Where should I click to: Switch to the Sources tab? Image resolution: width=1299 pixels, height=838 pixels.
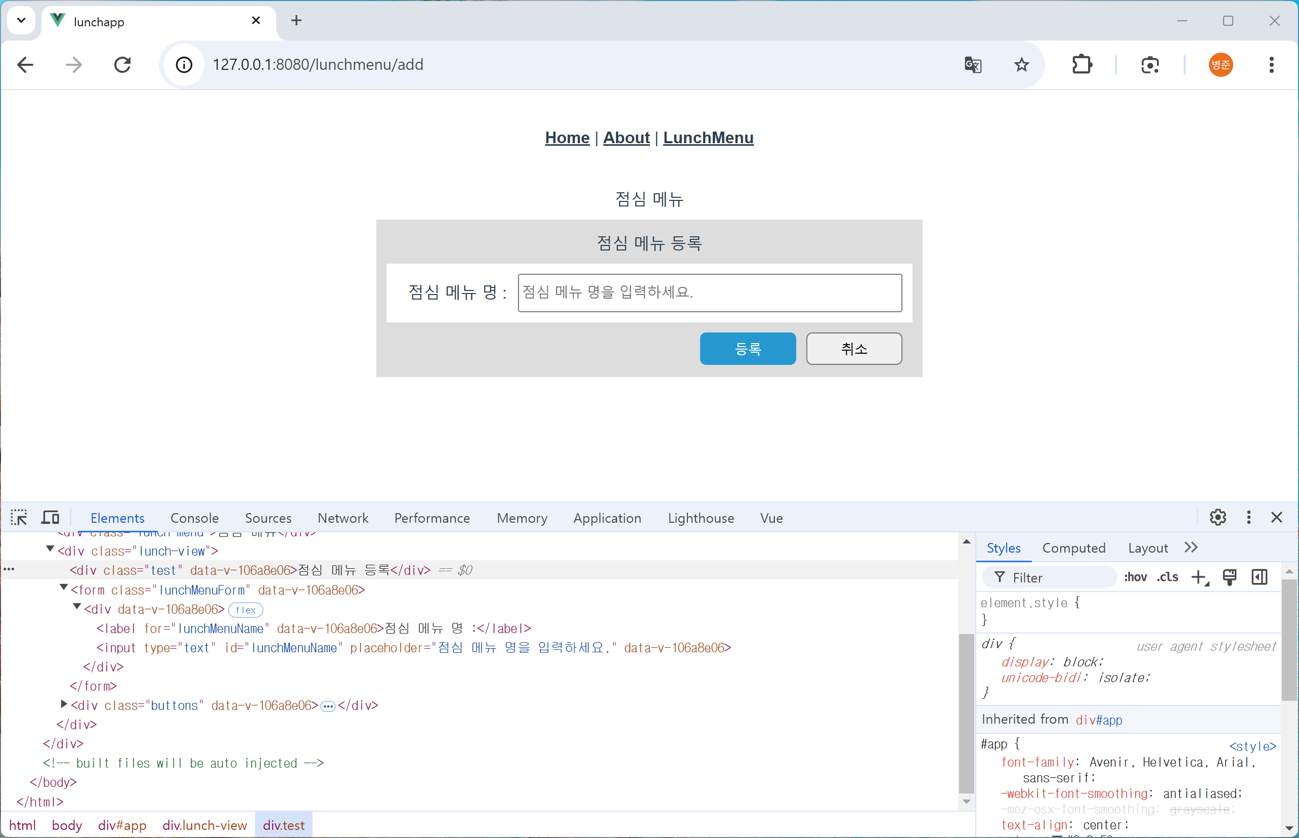(268, 518)
